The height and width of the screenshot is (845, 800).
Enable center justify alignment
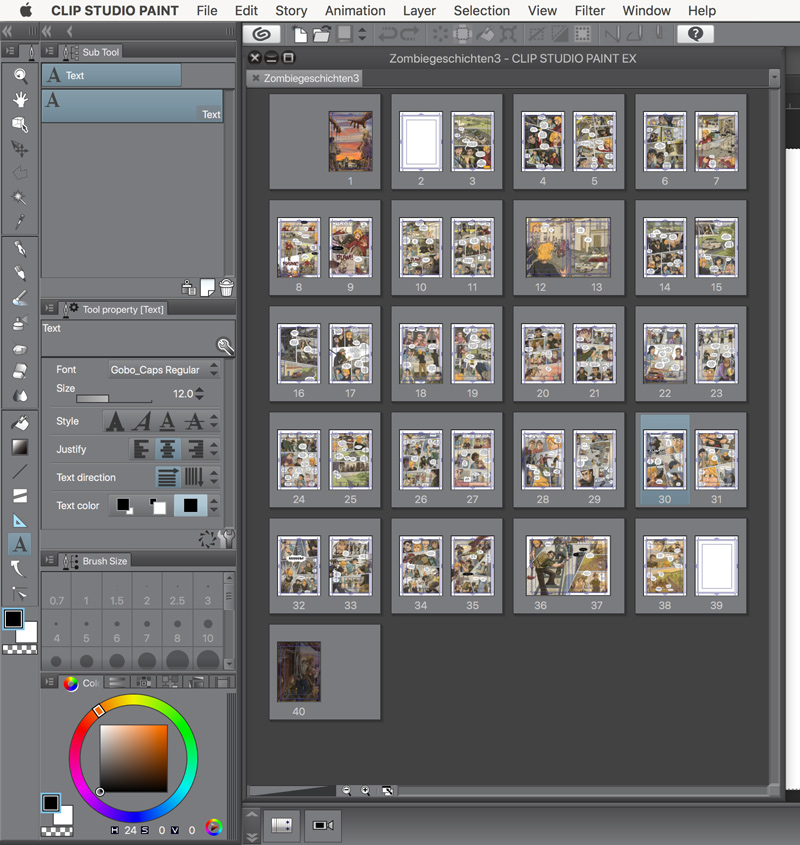[168, 449]
